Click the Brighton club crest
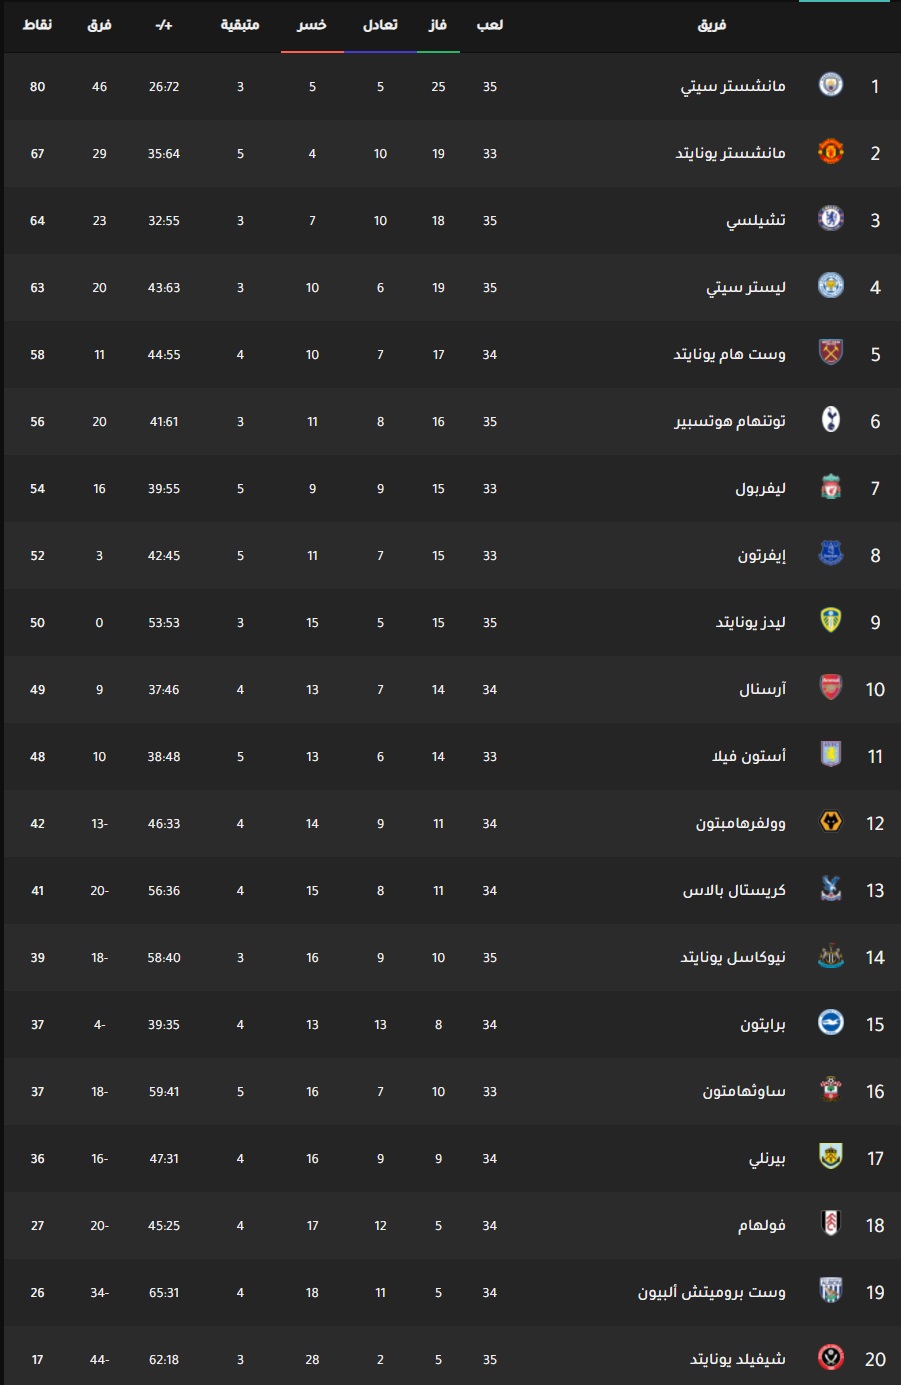Viewport: 901px width, 1385px height. 831,1023
